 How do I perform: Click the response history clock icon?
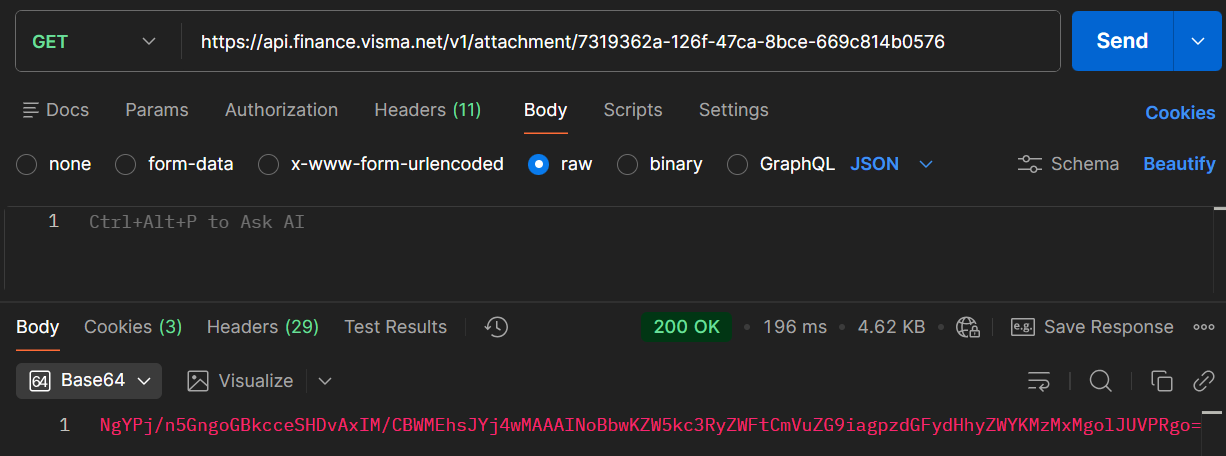coord(496,327)
